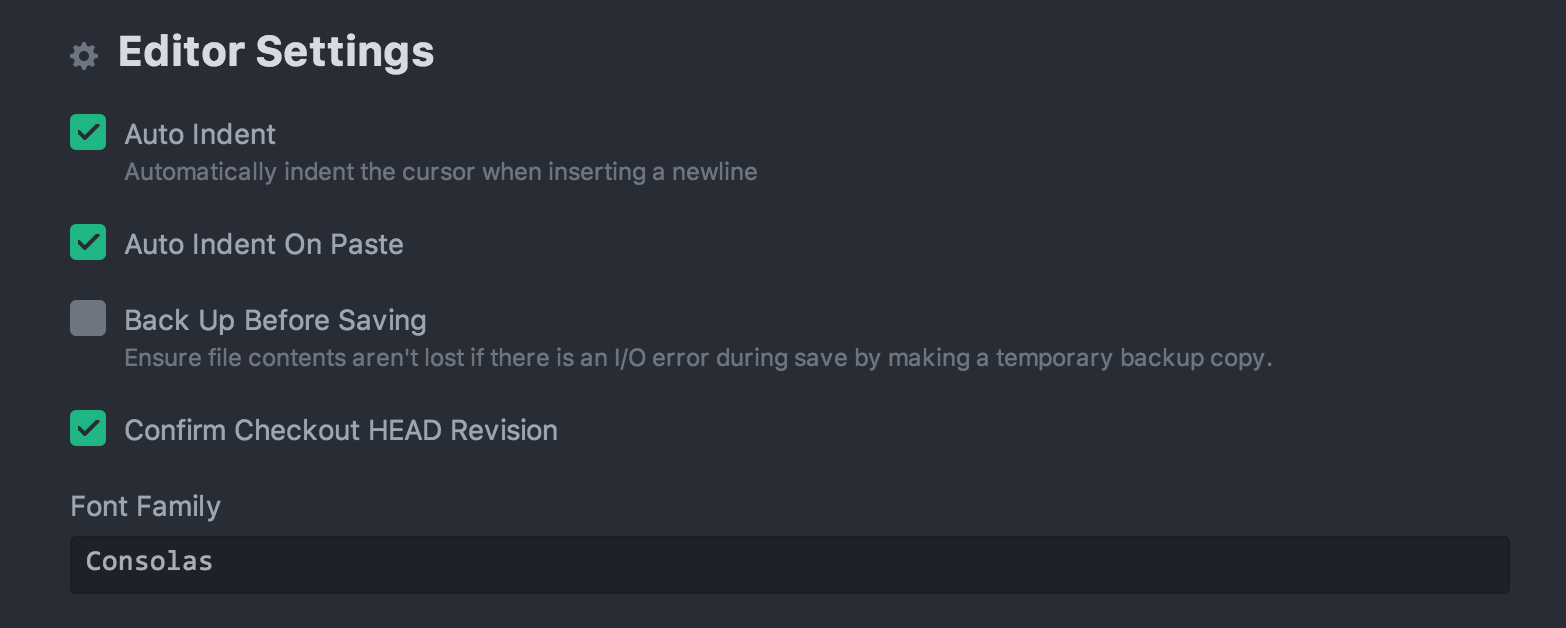Click the Auto Indent On Paste label

point(264,244)
